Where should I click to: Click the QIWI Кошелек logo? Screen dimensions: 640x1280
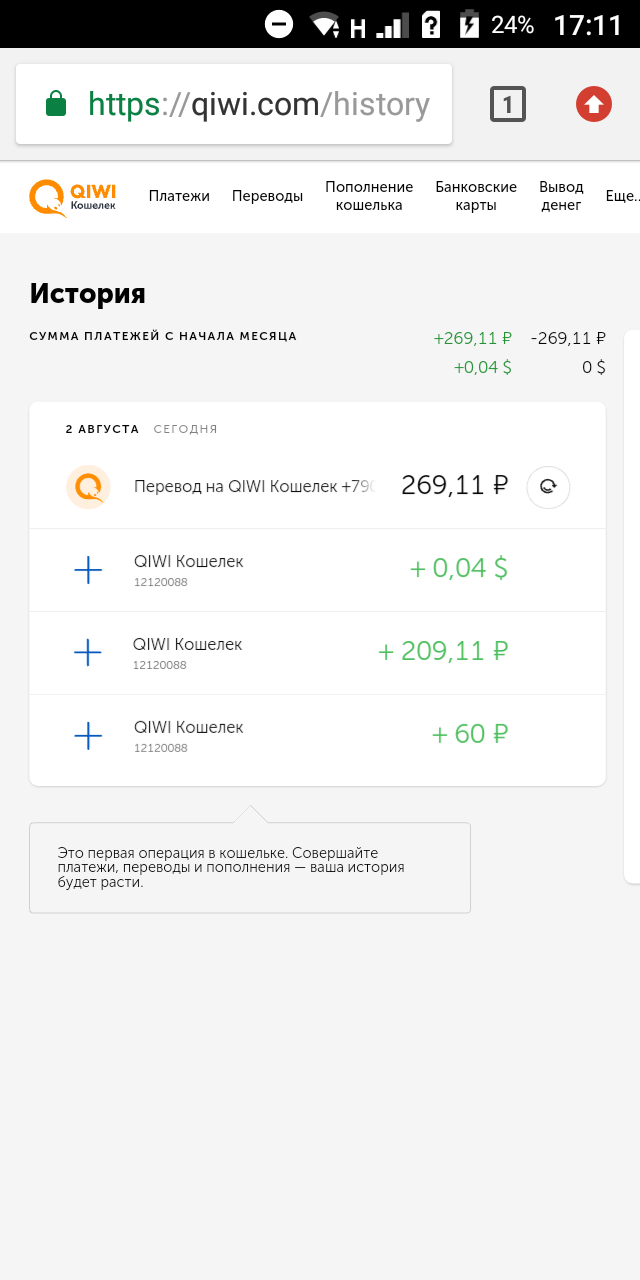pos(73,197)
